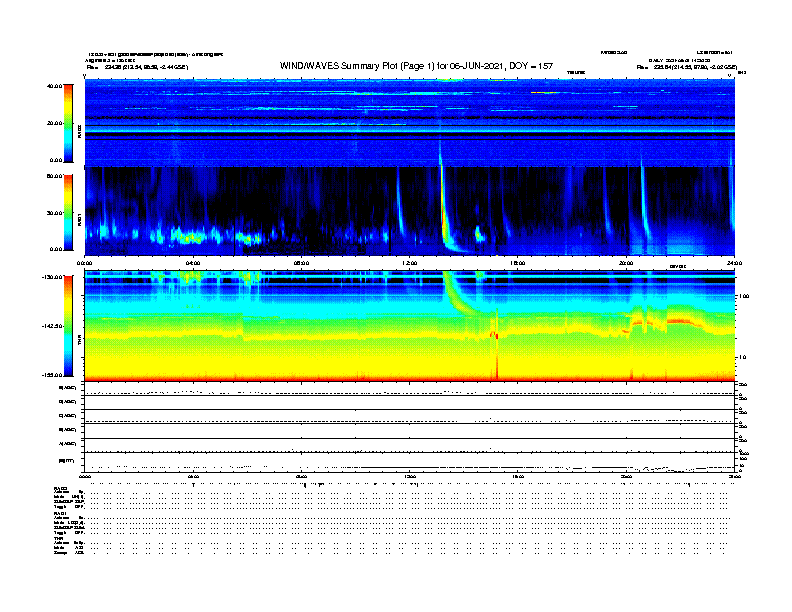Click the 30.00 label on RAD1 scale
The height and width of the screenshot is (612, 792).
tap(54, 213)
